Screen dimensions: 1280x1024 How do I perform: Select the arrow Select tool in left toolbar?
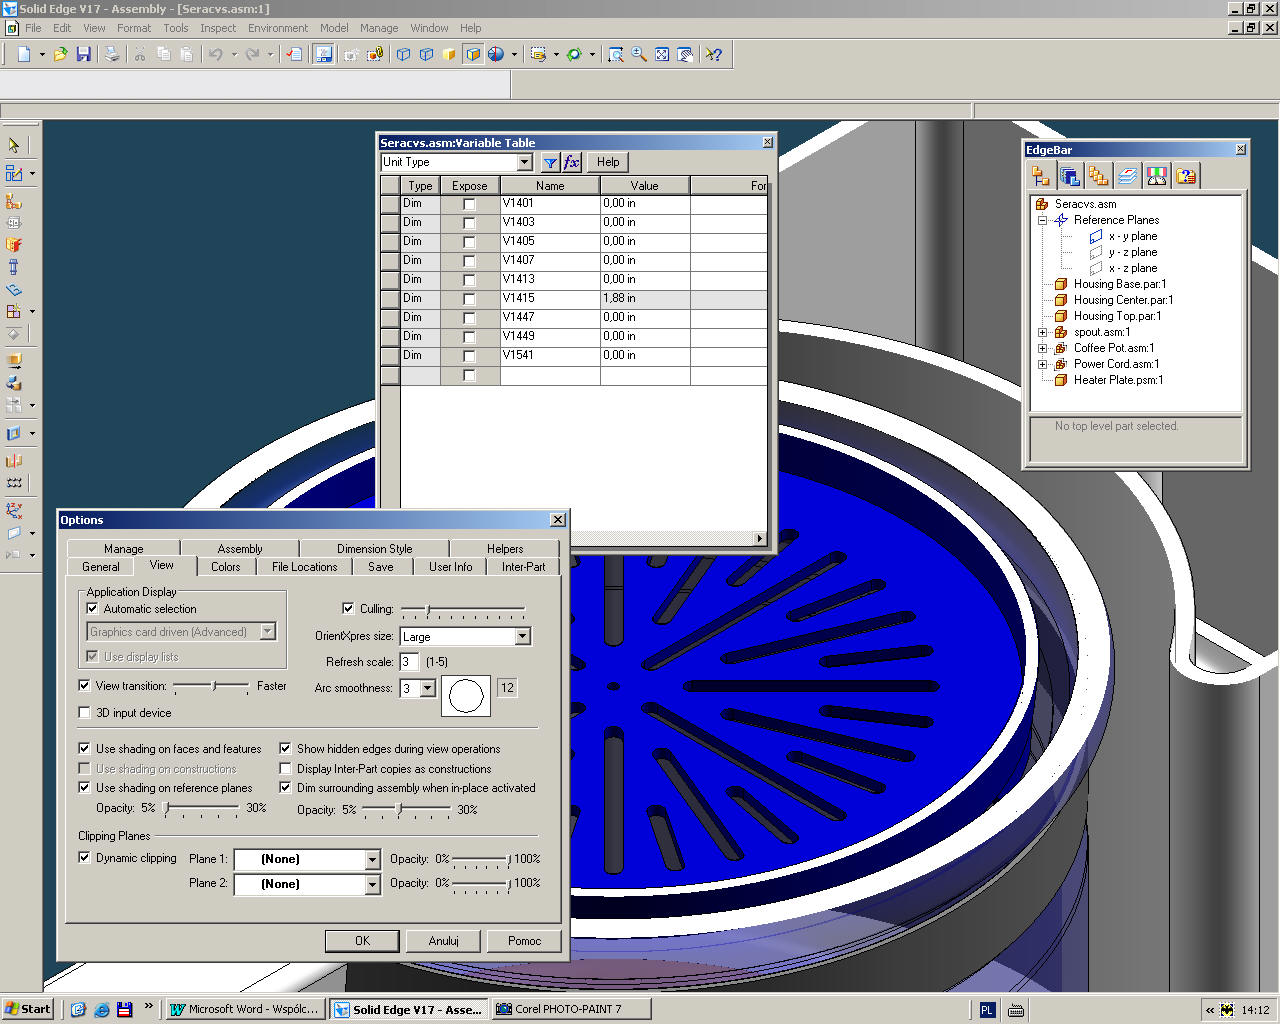tap(14, 145)
